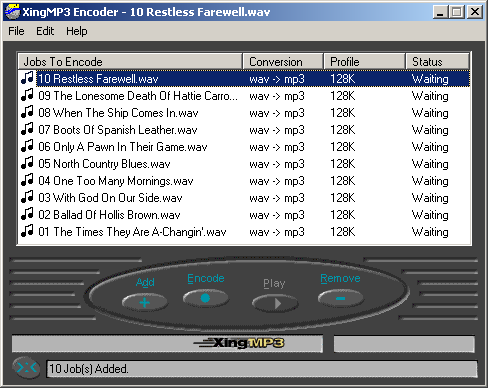Click the Play label
The height and width of the screenshot is (388, 488).
coord(274,283)
